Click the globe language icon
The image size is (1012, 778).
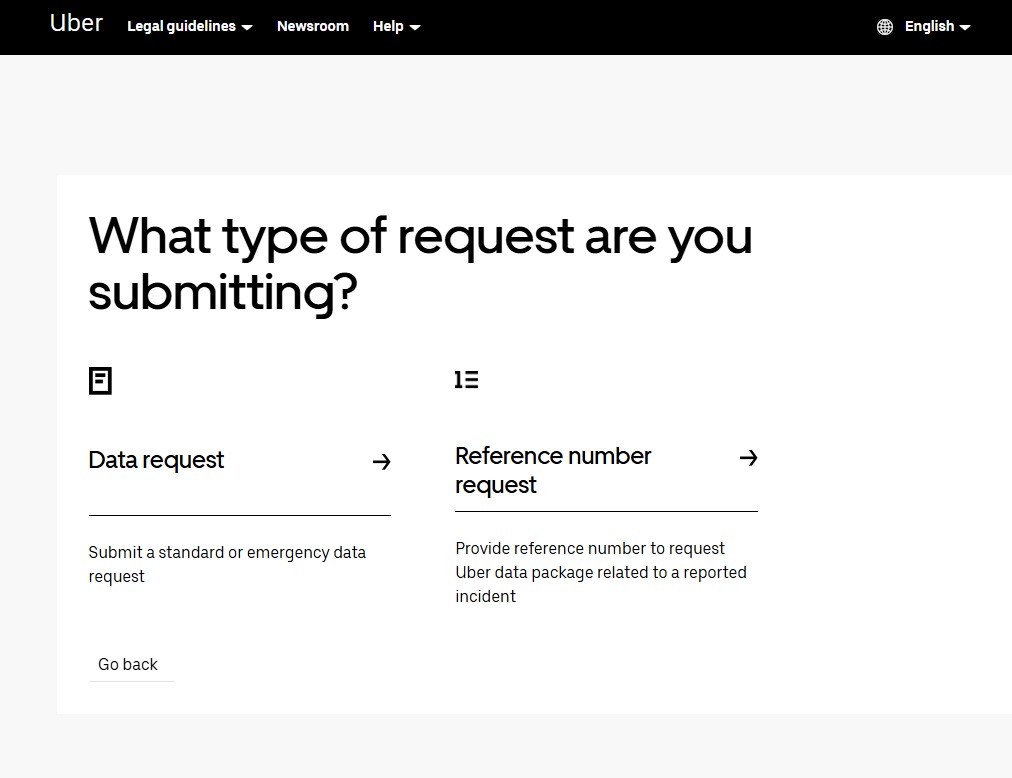(885, 26)
